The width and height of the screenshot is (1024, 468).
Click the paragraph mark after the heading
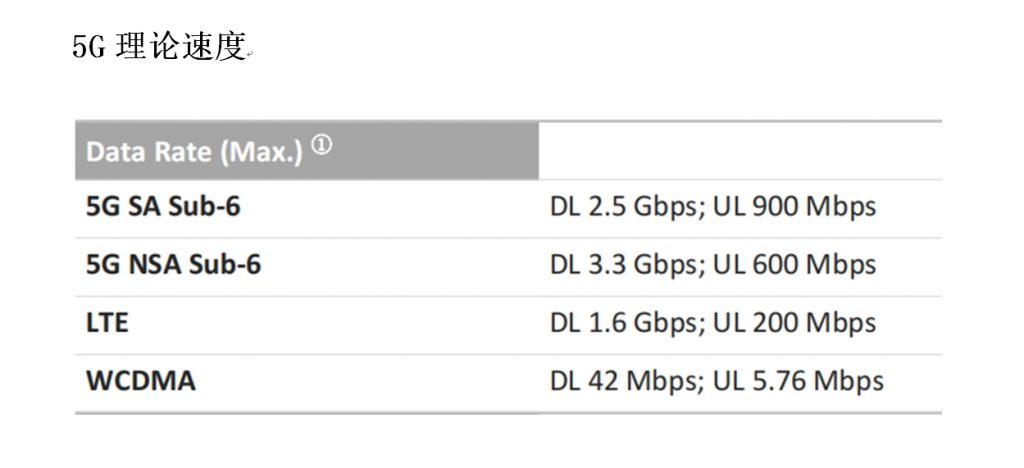(249, 57)
